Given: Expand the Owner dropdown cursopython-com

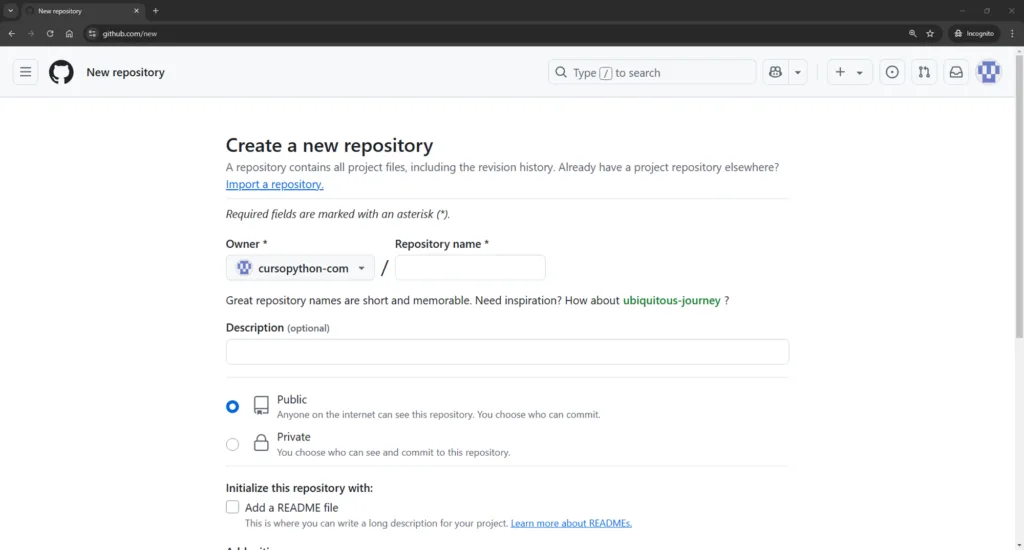Looking at the screenshot, I should (x=300, y=268).
